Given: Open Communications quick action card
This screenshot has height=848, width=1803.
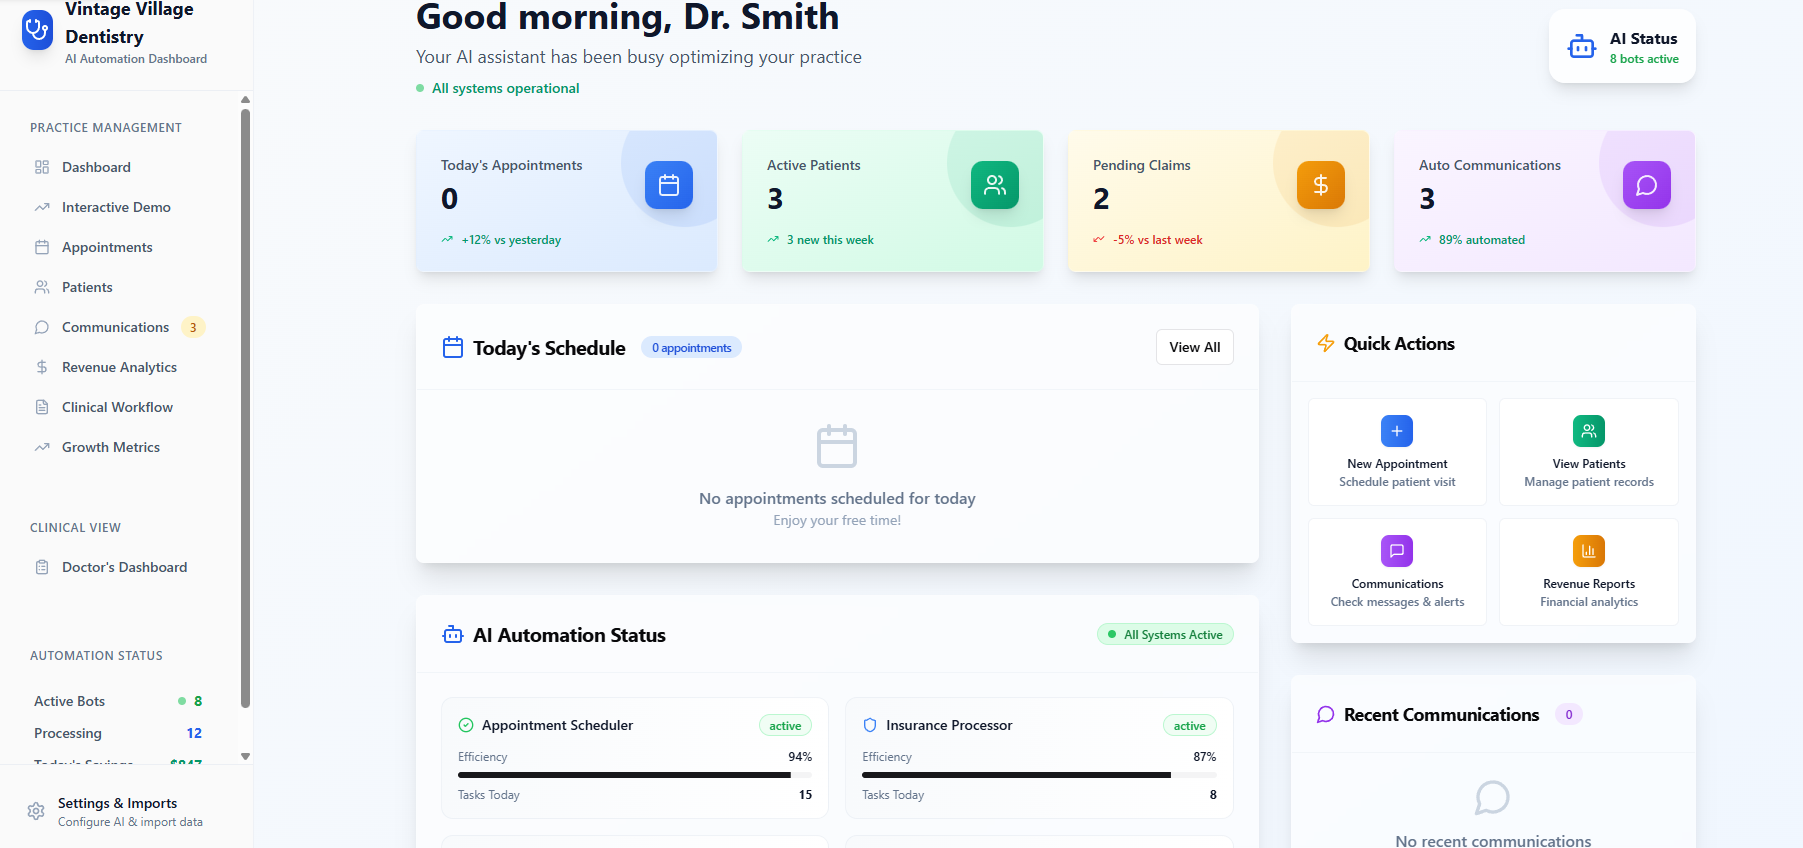Looking at the screenshot, I should click(1396, 572).
